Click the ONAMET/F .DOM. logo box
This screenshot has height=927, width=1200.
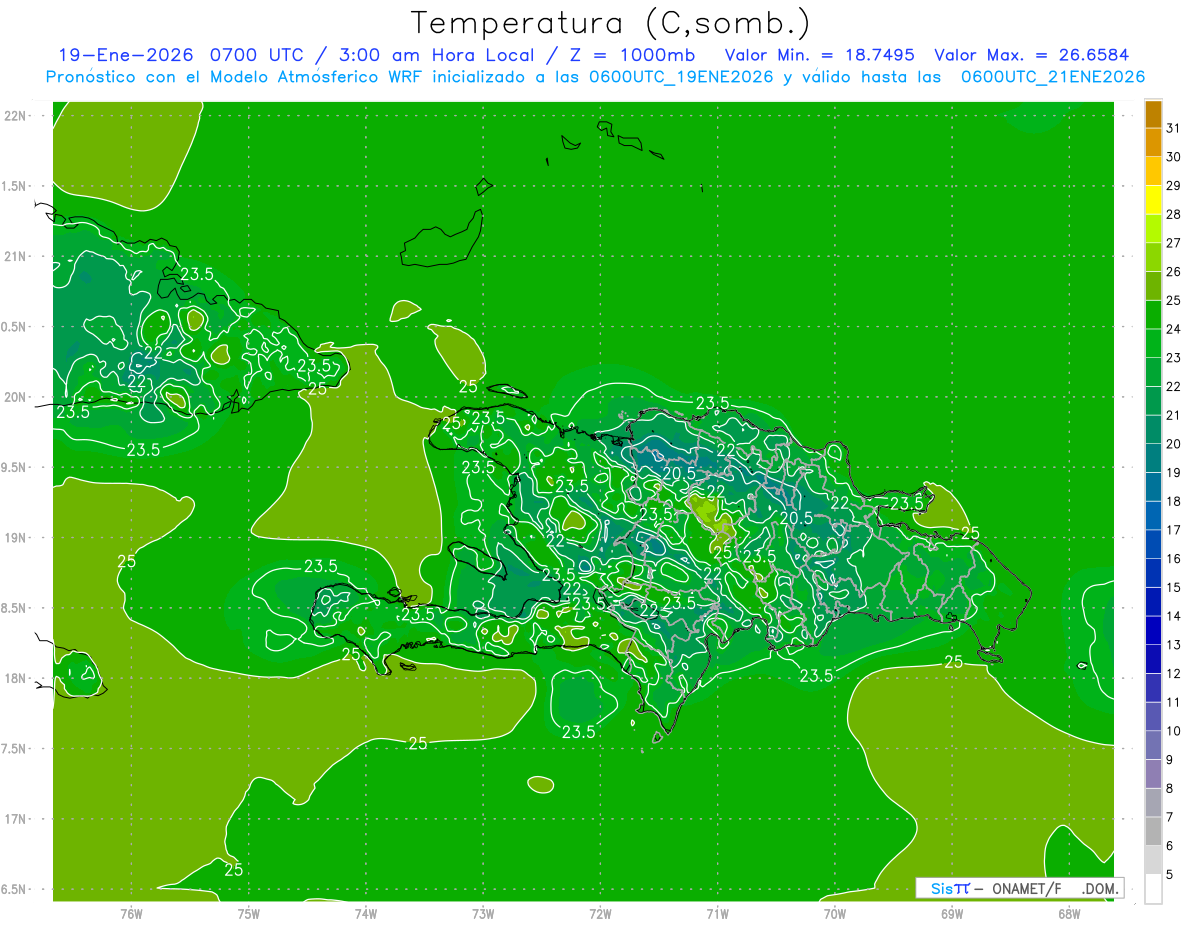pyautogui.click(x=1019, y=888)
